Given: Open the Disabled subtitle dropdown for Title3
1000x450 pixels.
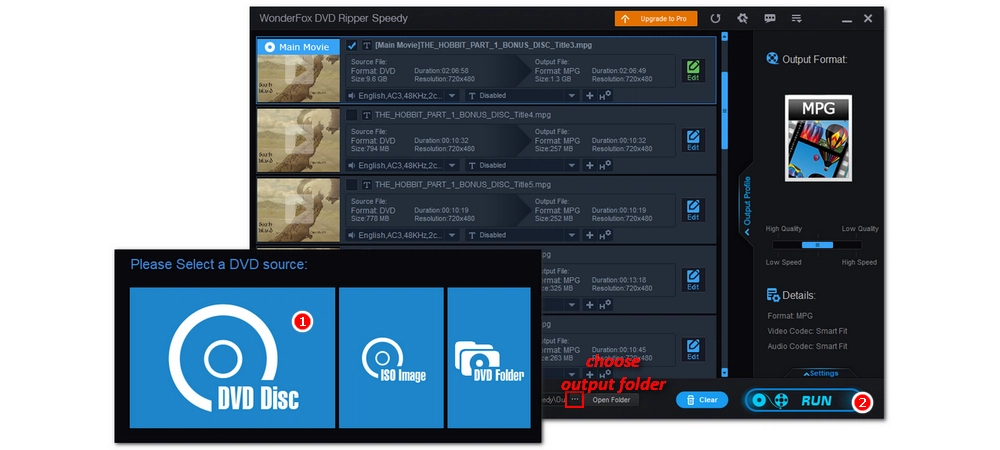Looking at the screenshot, I should pyautogui.click(x=521, y=96).
